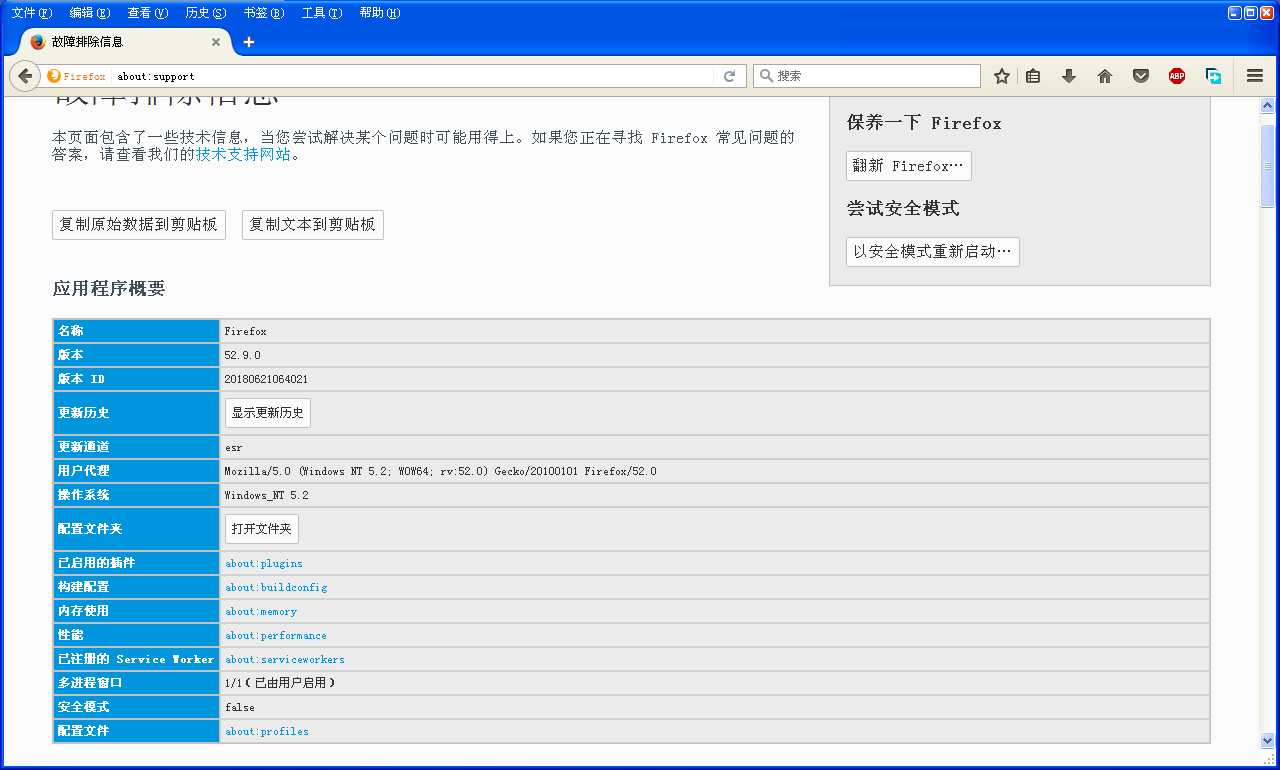Open the 文件 menu
Image resolution: width=1280 pixels, height=770 pixels.
point(32,13)
